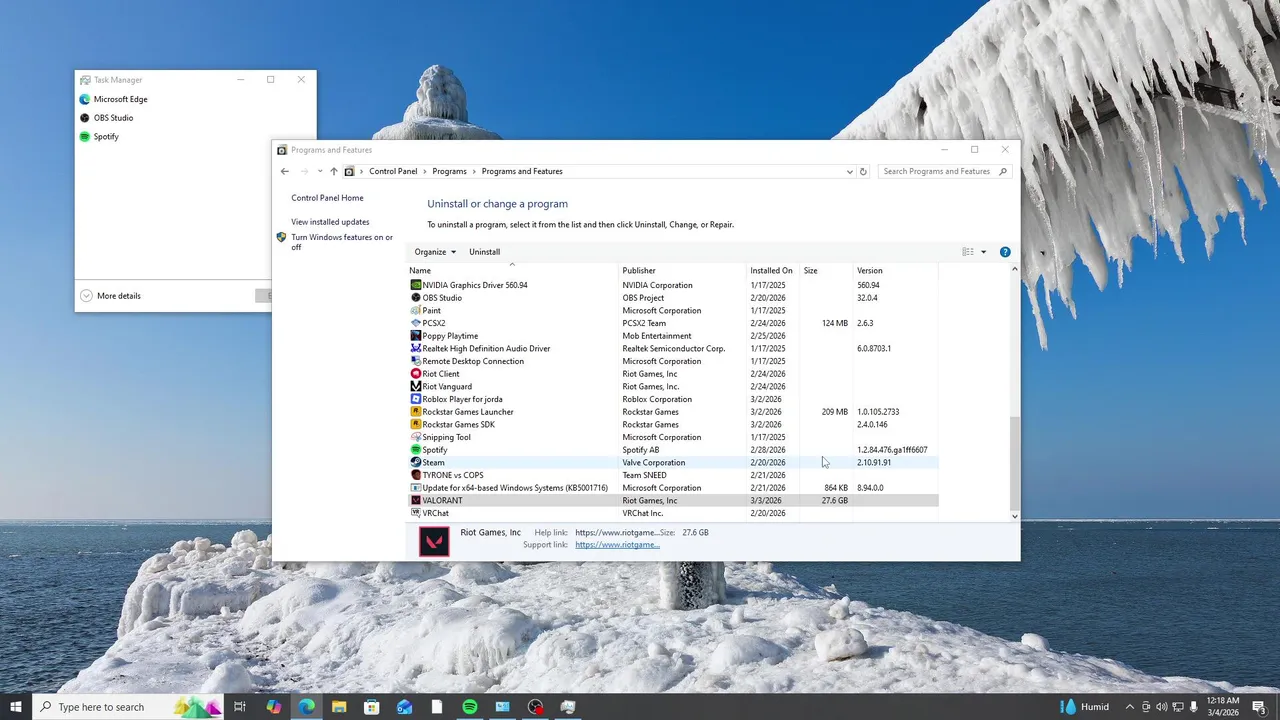The height and width of the screenshot is (720, 1280).
Task: Open the Outlook icon on the taskbar
Action: pos(404,707)
